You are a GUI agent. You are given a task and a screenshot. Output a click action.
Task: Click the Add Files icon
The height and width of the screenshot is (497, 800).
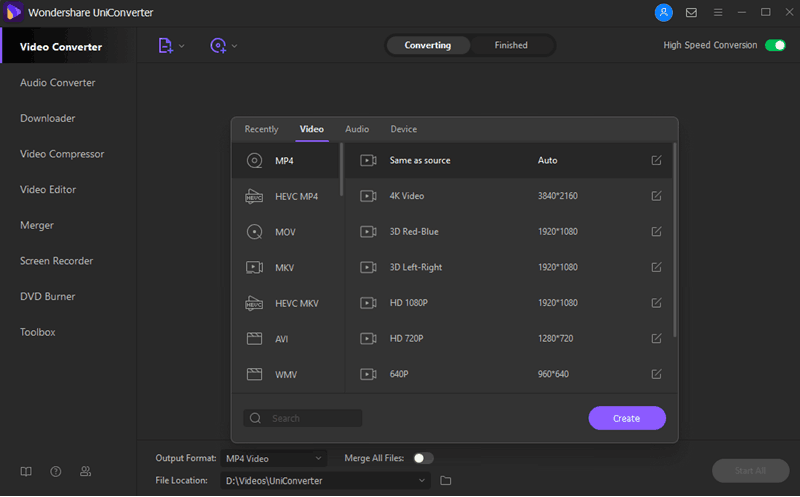[165, 45]
